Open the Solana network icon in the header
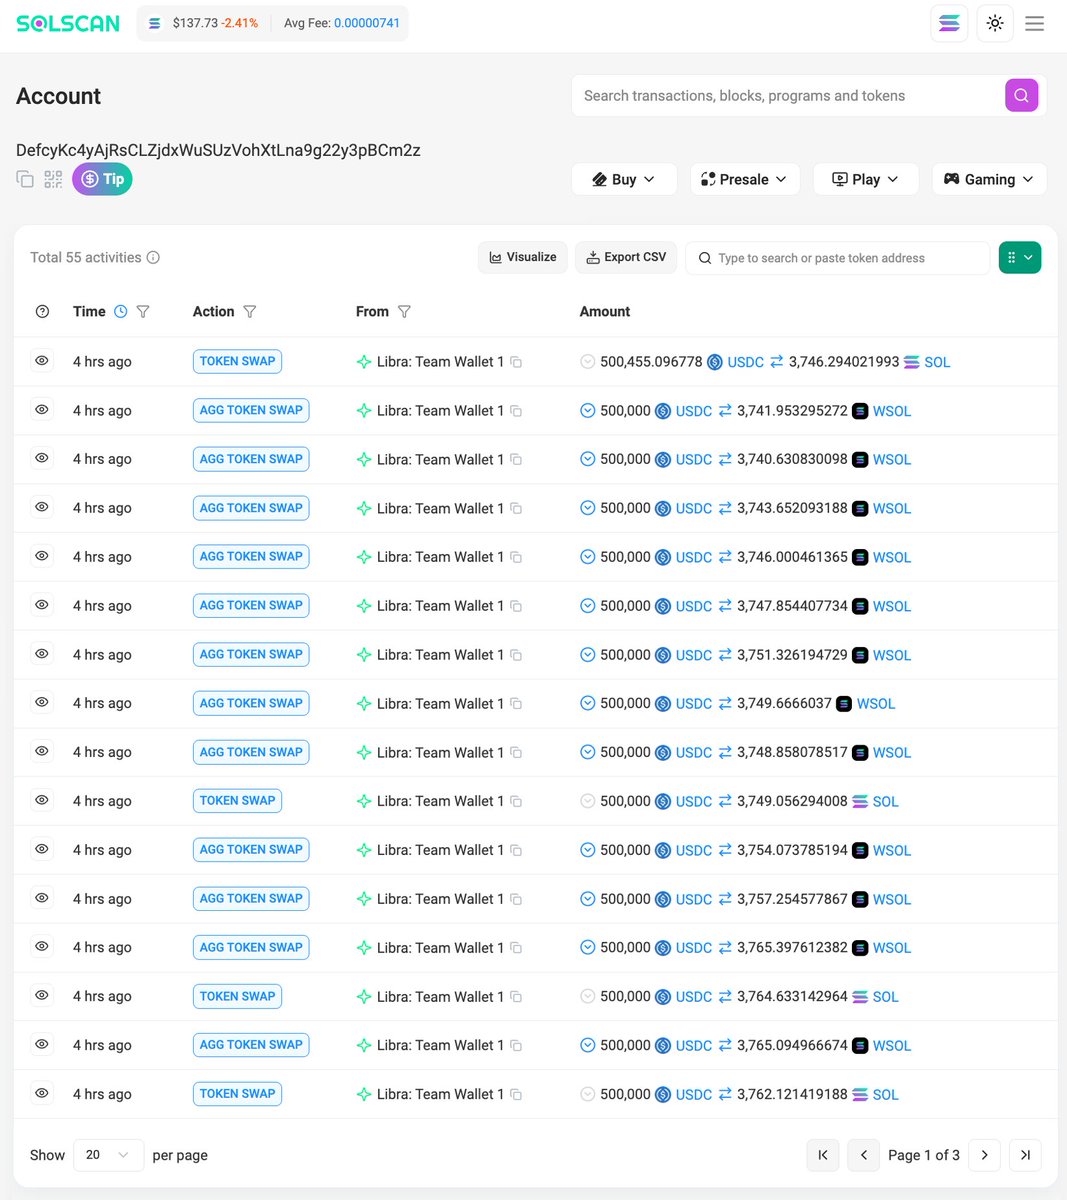Image resolution: width=1067 pixels, height=1200 pixels. tap(949, 23)
